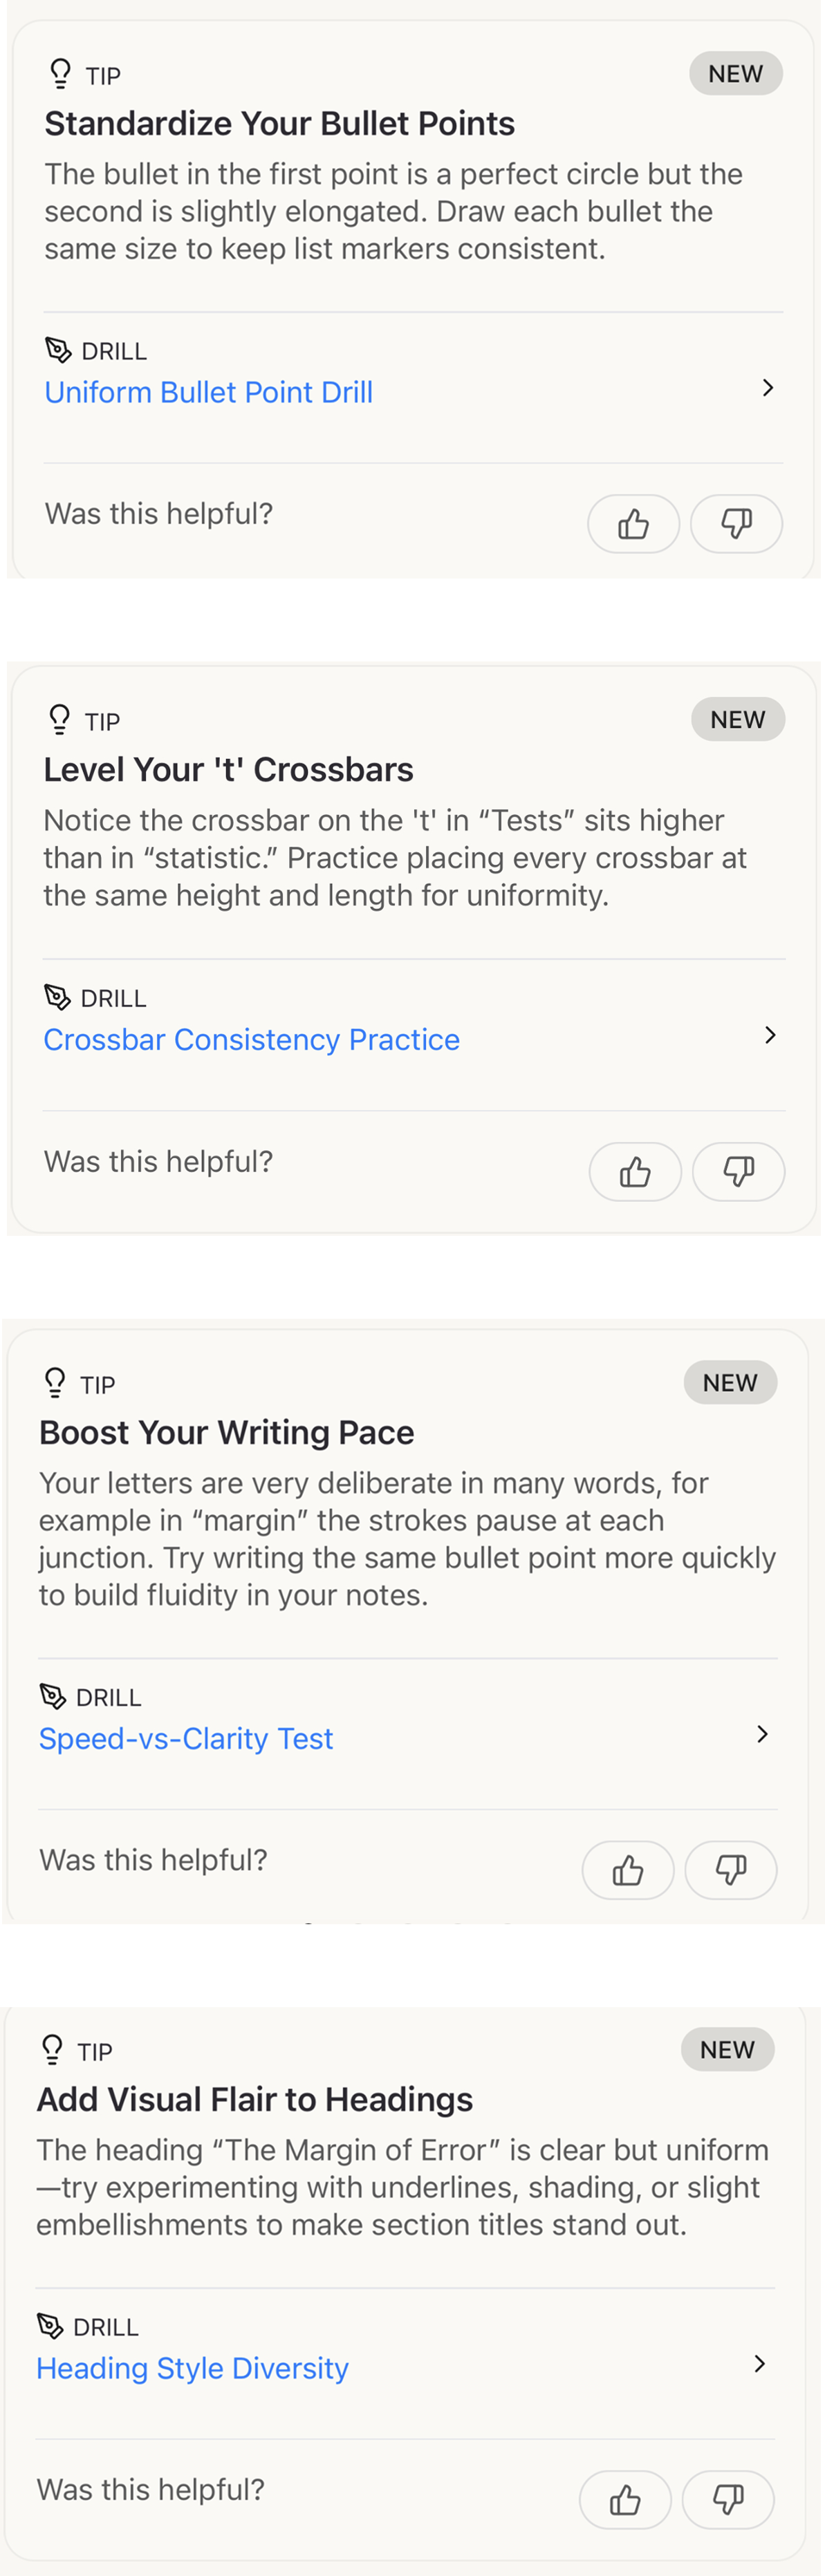Open the Uniform Bullet Point Drill link
Screen dimensions: 825x2576
(208, 392)
